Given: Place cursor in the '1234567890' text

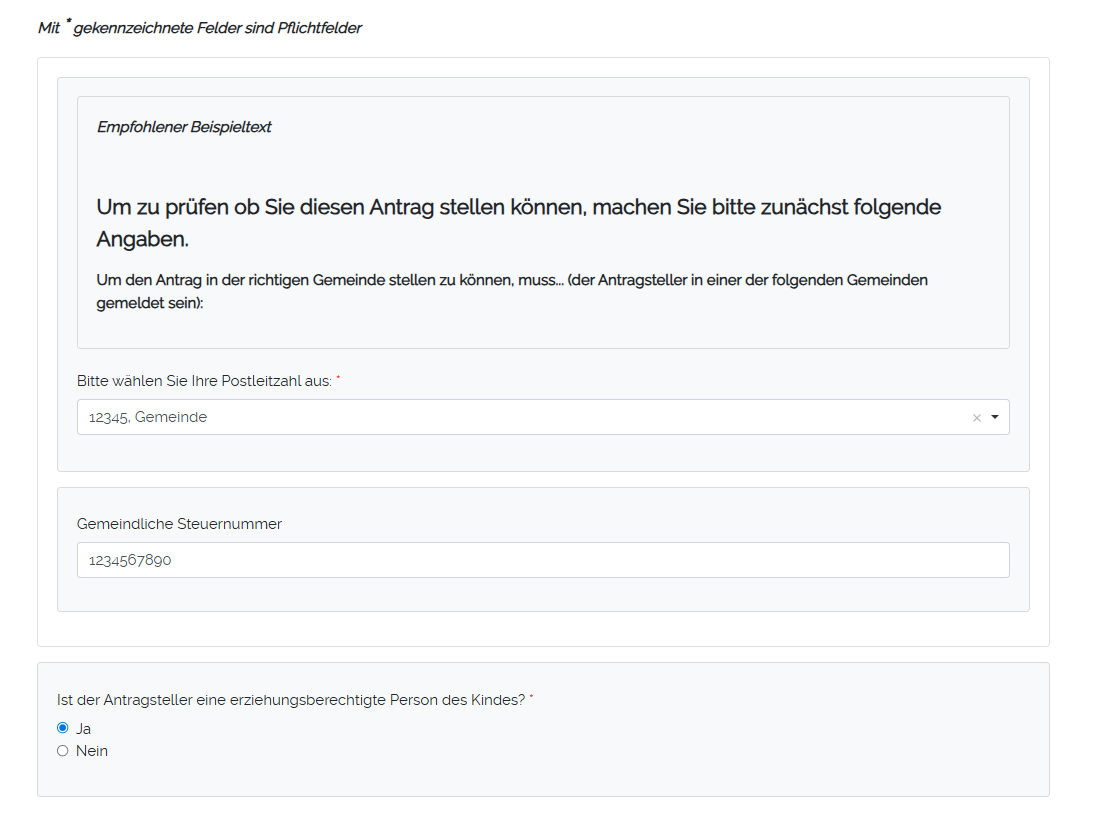Looking at the screenshot, I should click(x=130, y=561).
